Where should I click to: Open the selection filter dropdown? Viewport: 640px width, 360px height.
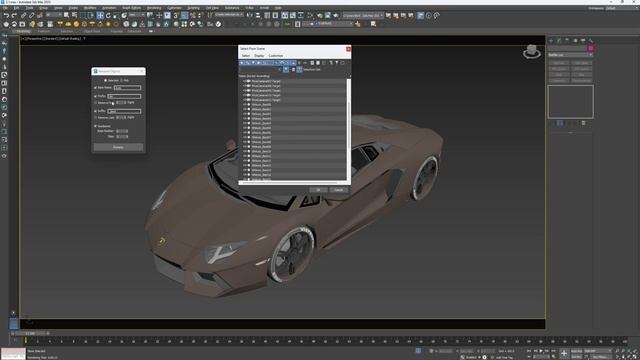[54, 15]
